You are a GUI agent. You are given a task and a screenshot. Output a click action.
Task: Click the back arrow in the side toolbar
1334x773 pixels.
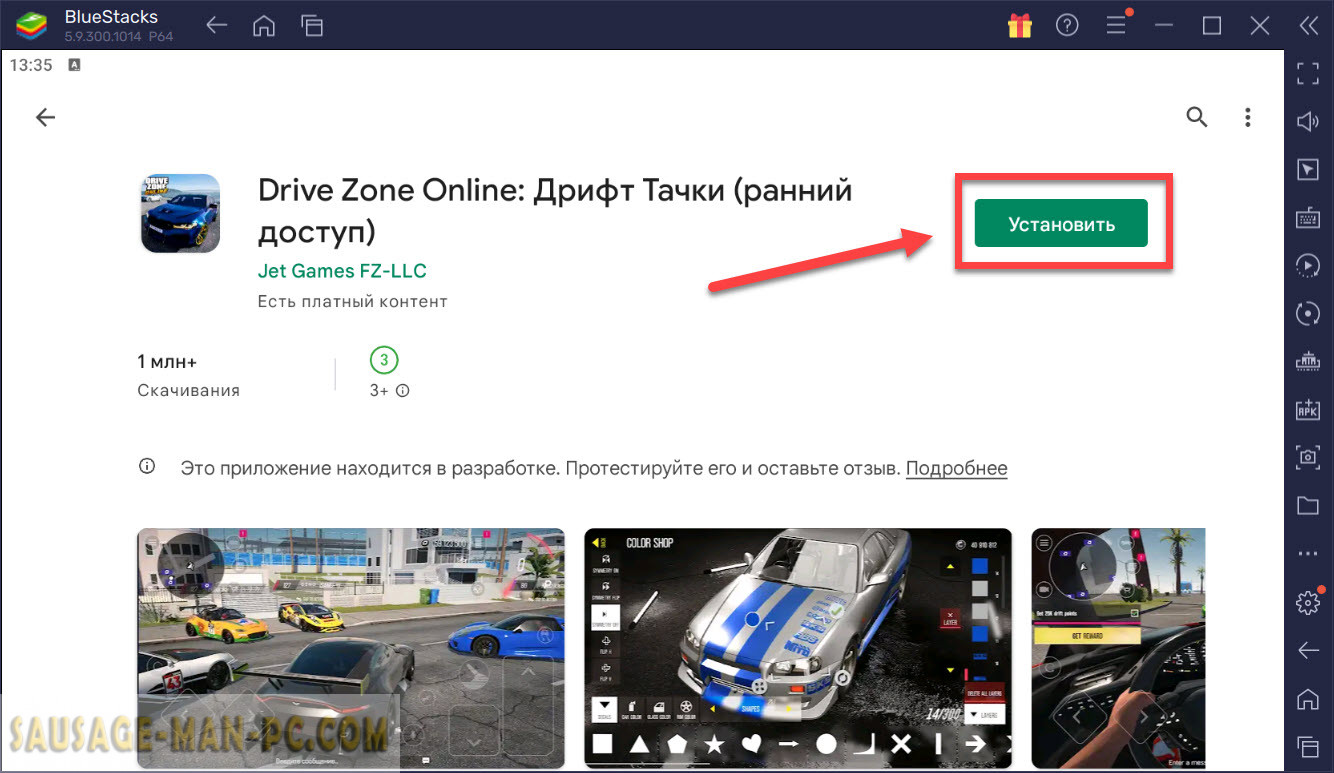tap(1308, 650)
